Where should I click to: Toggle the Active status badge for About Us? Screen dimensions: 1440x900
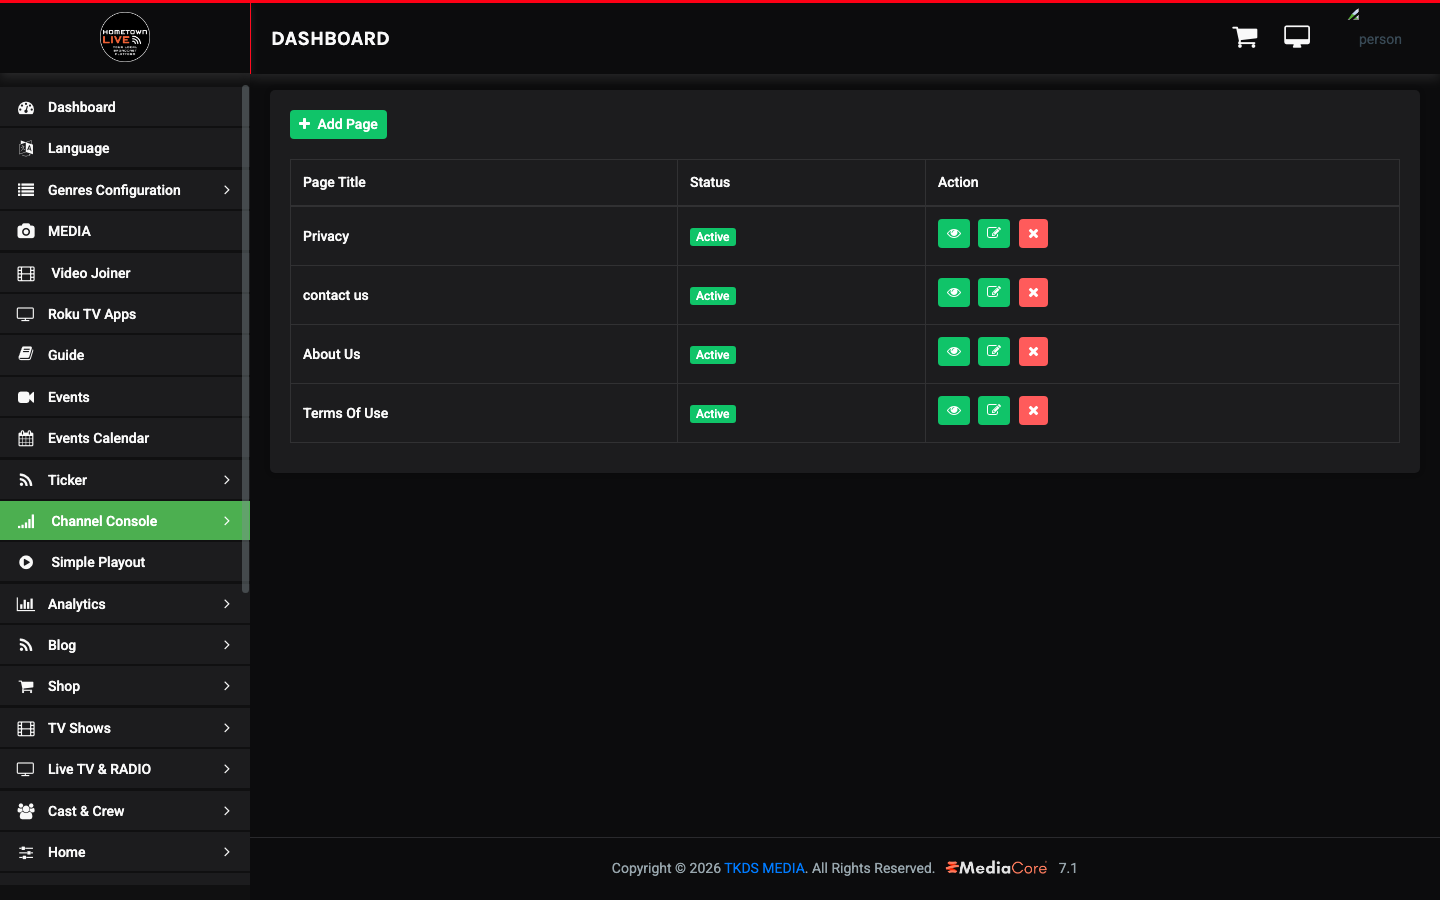tap(713, 355)
